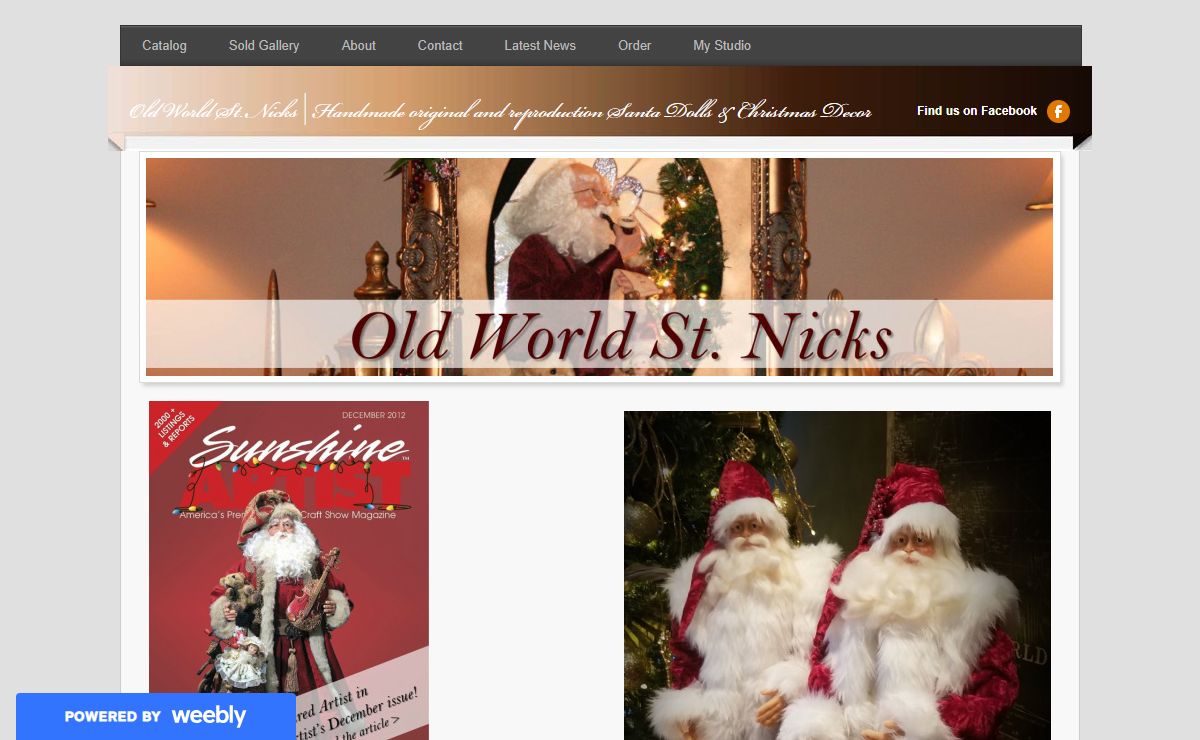Click the orange Facebook icon
Viewport: 1200px width, 740px height.
(1058, 111)
